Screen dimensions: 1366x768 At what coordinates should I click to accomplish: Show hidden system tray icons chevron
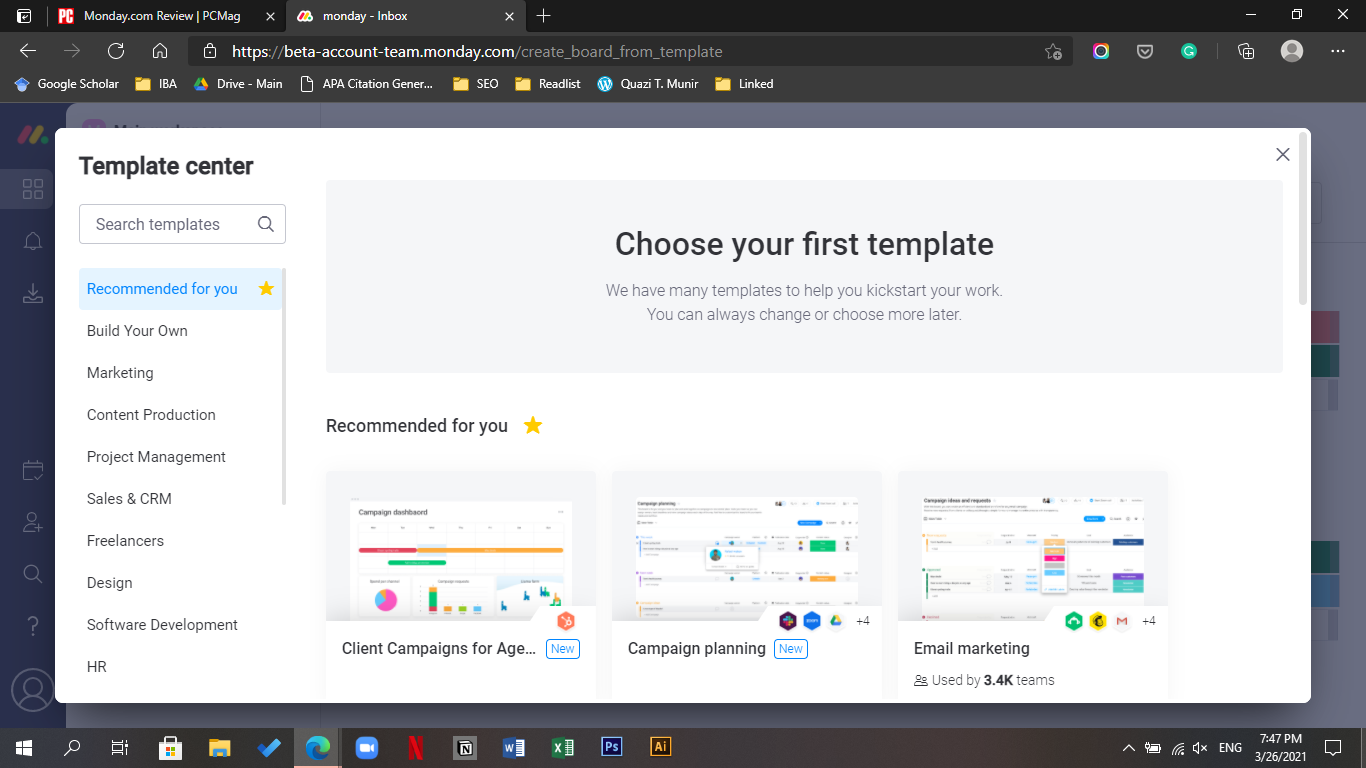point(1128,747)
